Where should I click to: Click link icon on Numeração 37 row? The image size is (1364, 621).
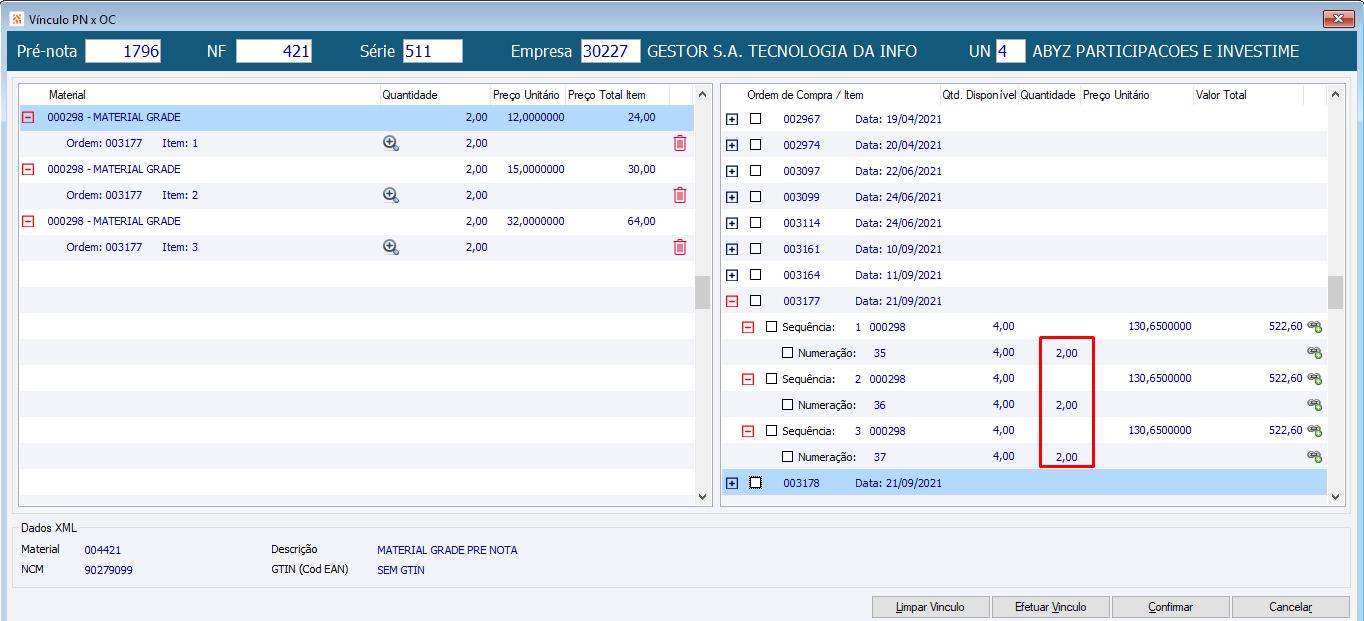point(1314,456)
